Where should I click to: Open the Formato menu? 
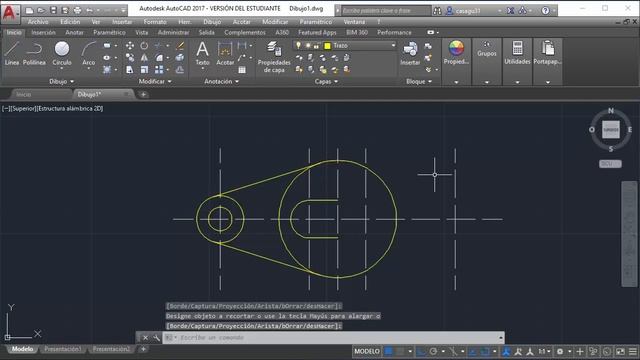[155, 22]
